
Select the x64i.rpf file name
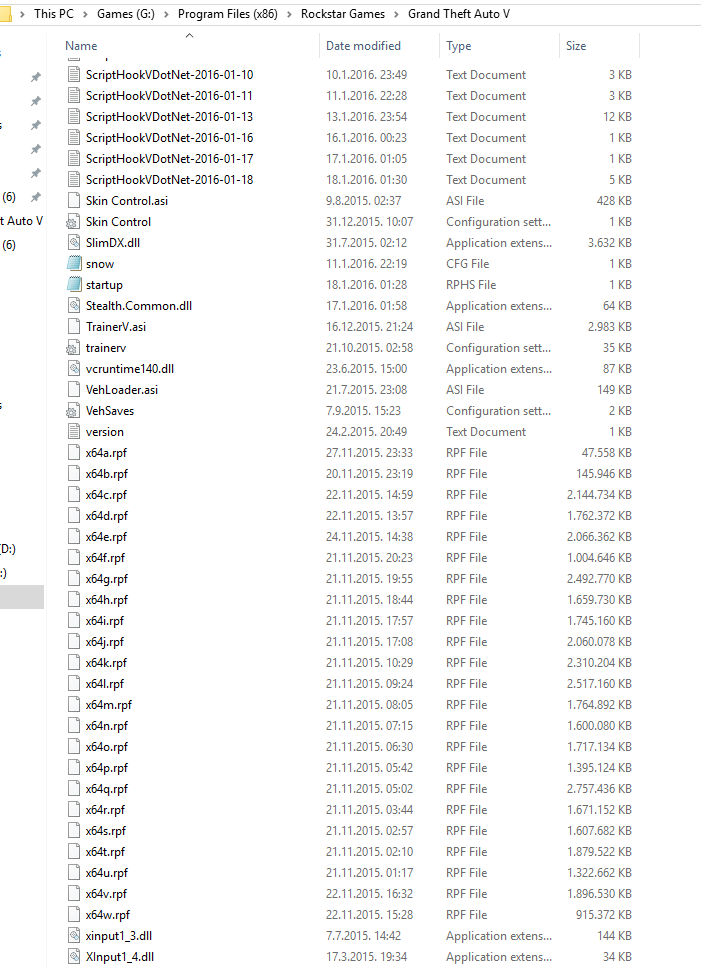point(105,621)
